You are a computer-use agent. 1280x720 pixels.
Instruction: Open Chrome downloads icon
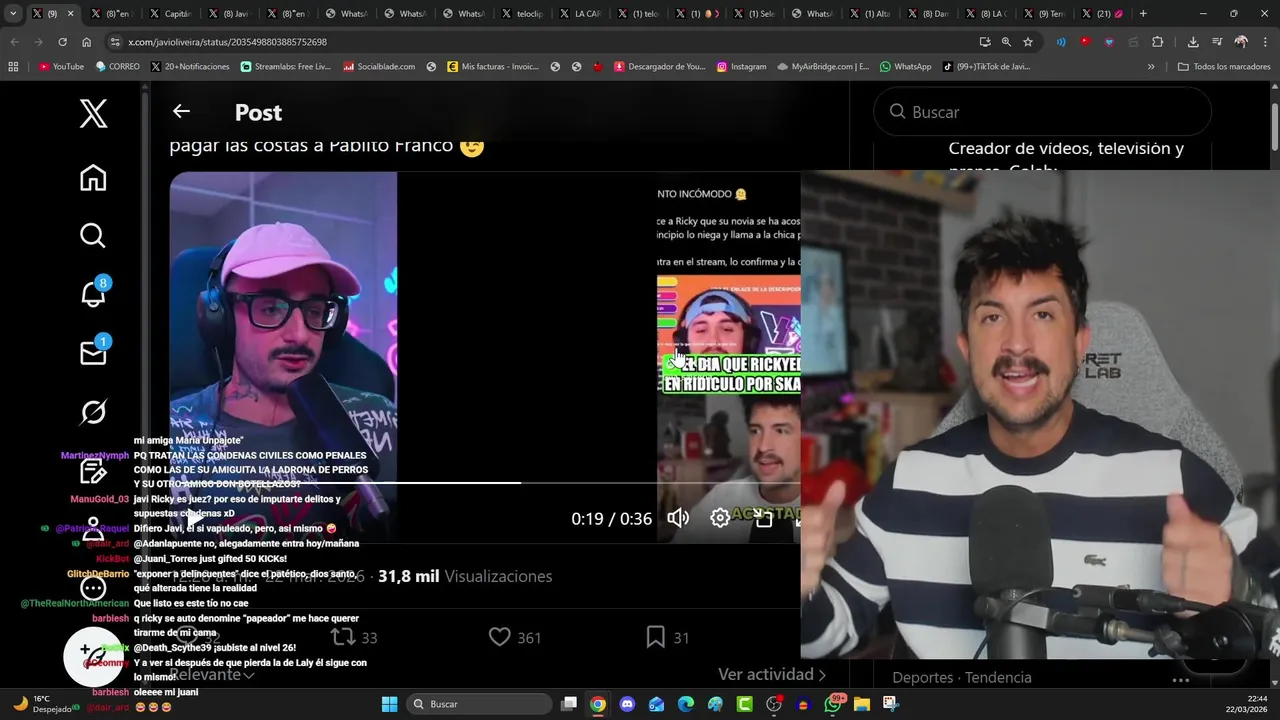(1193, 42)
